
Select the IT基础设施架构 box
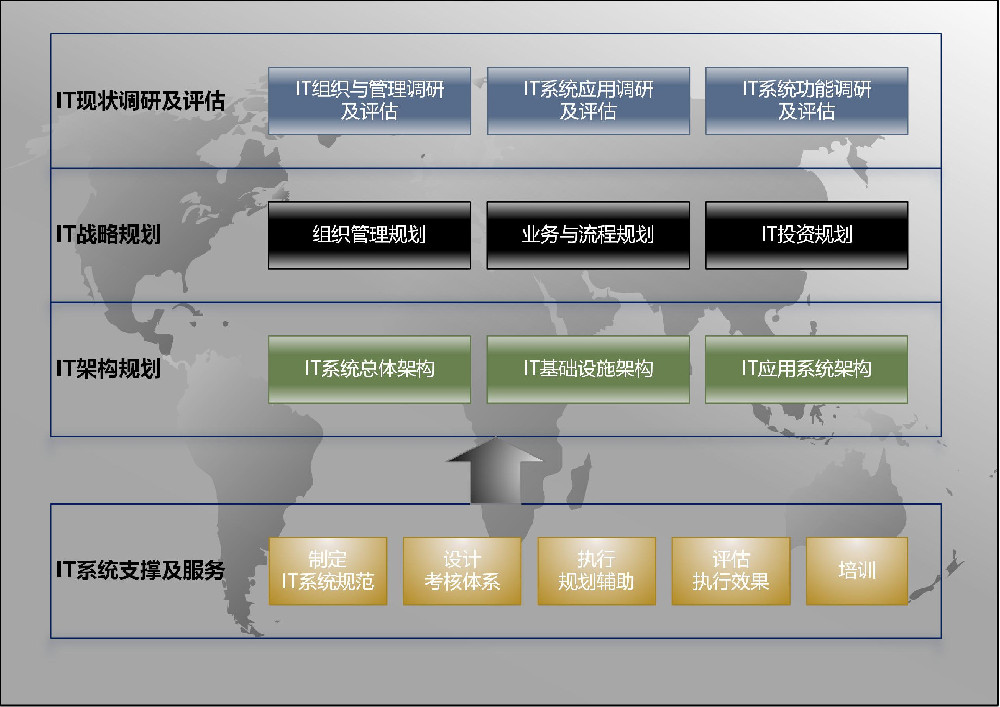point(588,369)
